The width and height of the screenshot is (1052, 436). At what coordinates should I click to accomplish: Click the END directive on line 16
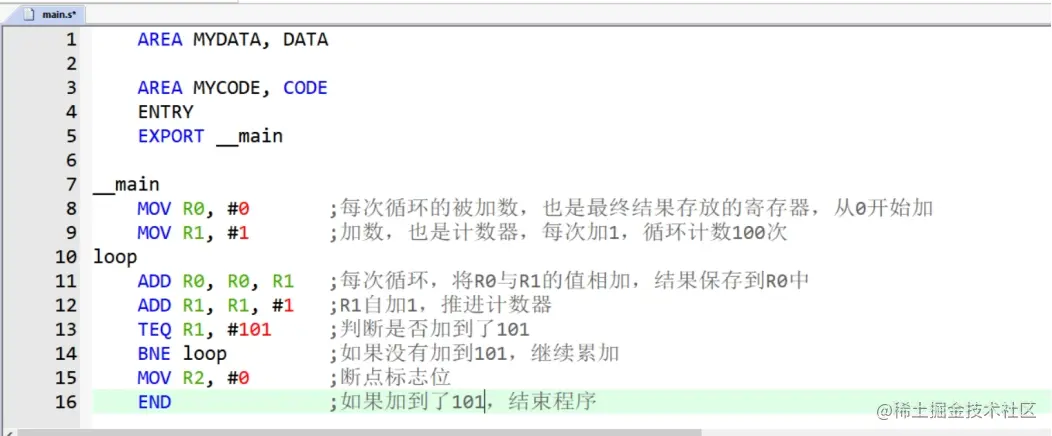point(154,402)
